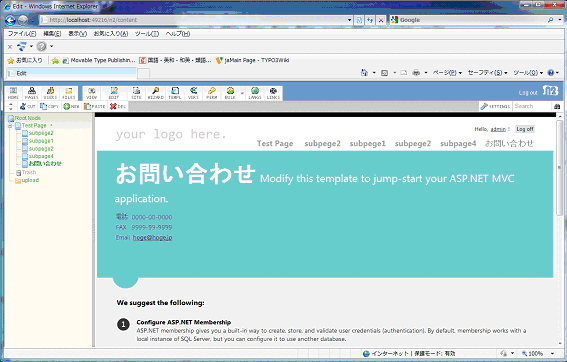Click the Log off button

tap(525, 129)
